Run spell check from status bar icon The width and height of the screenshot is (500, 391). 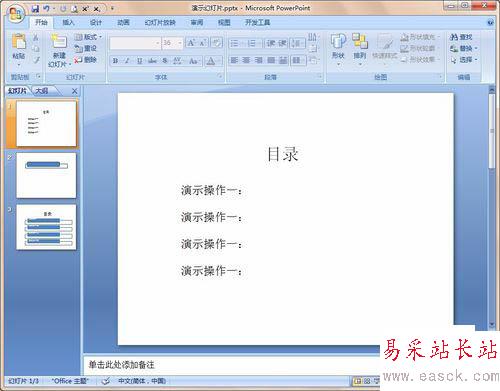point(106,381)
